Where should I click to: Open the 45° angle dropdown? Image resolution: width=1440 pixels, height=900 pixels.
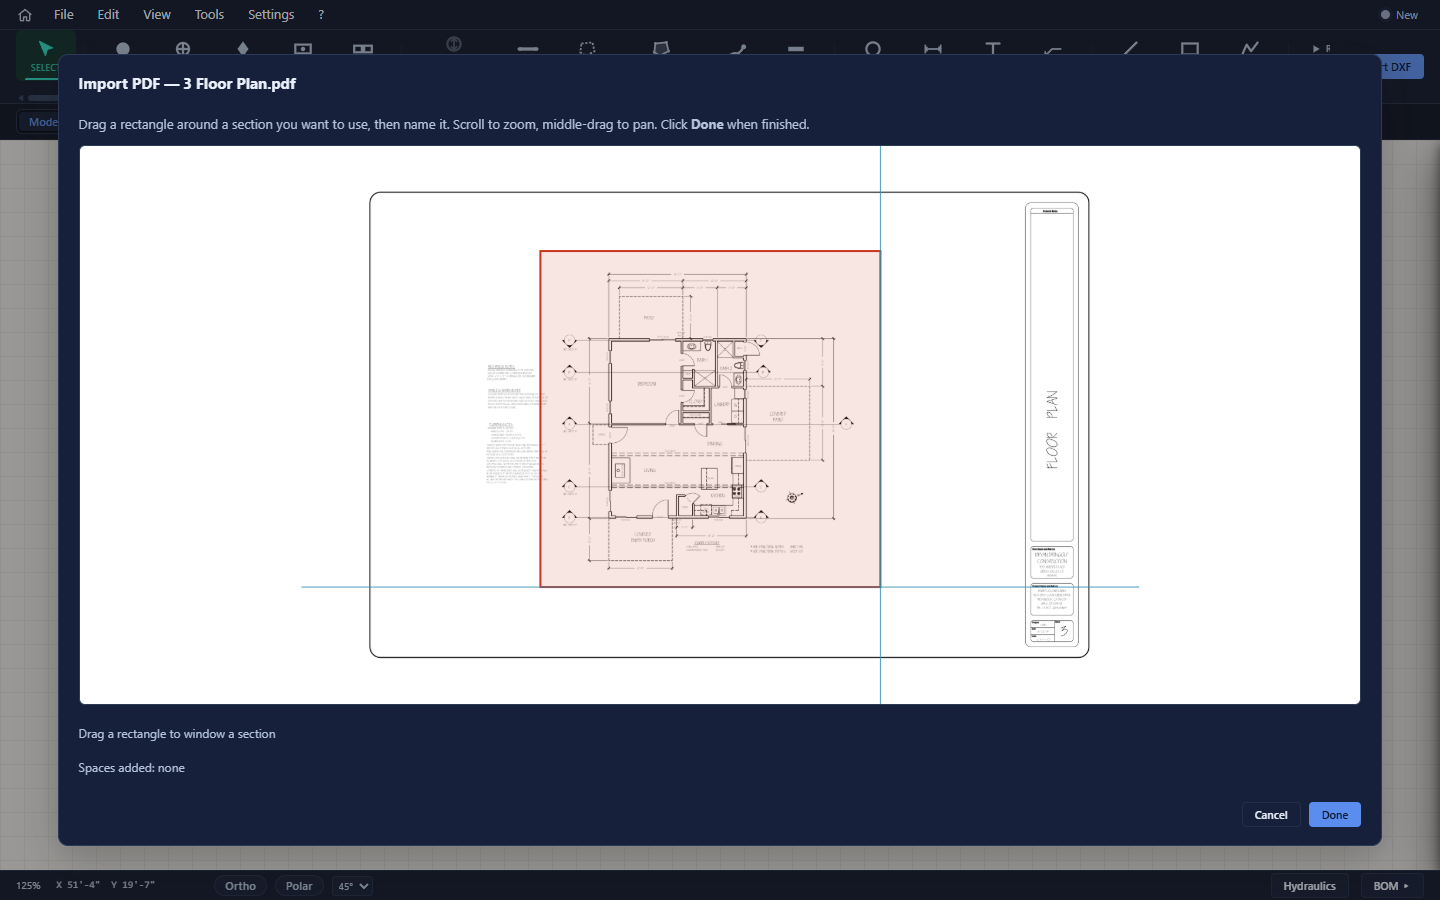(x=353, y=886)
